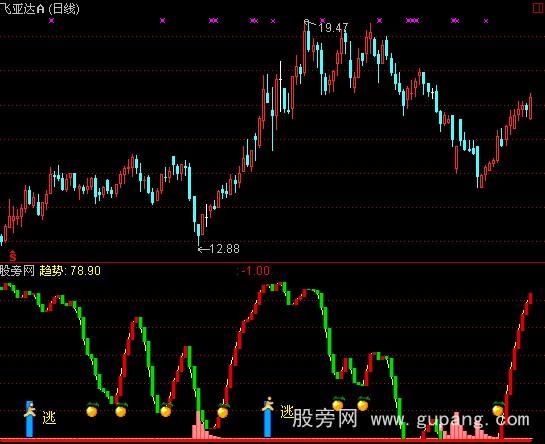The image size is (545, 444).
Task: Click the leftmost purple star marker above chart
Action: 52,21
